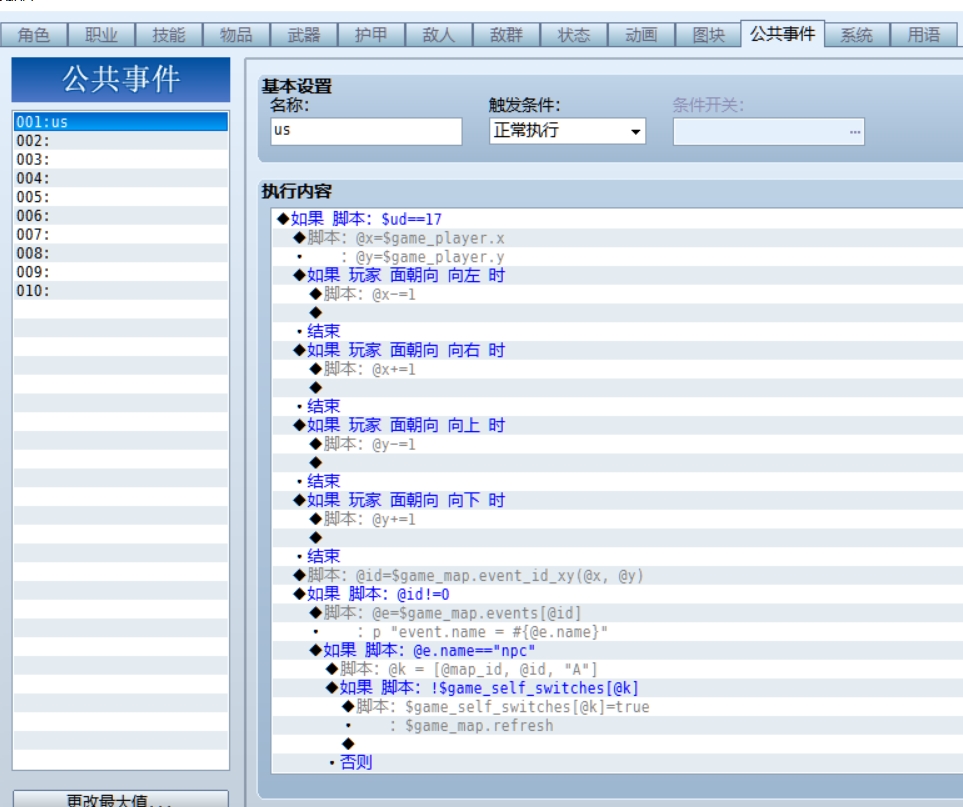Click the line $game_map.refresh
Image resolution: width=963 pixels, height=807 pixels.
[617, 725]
